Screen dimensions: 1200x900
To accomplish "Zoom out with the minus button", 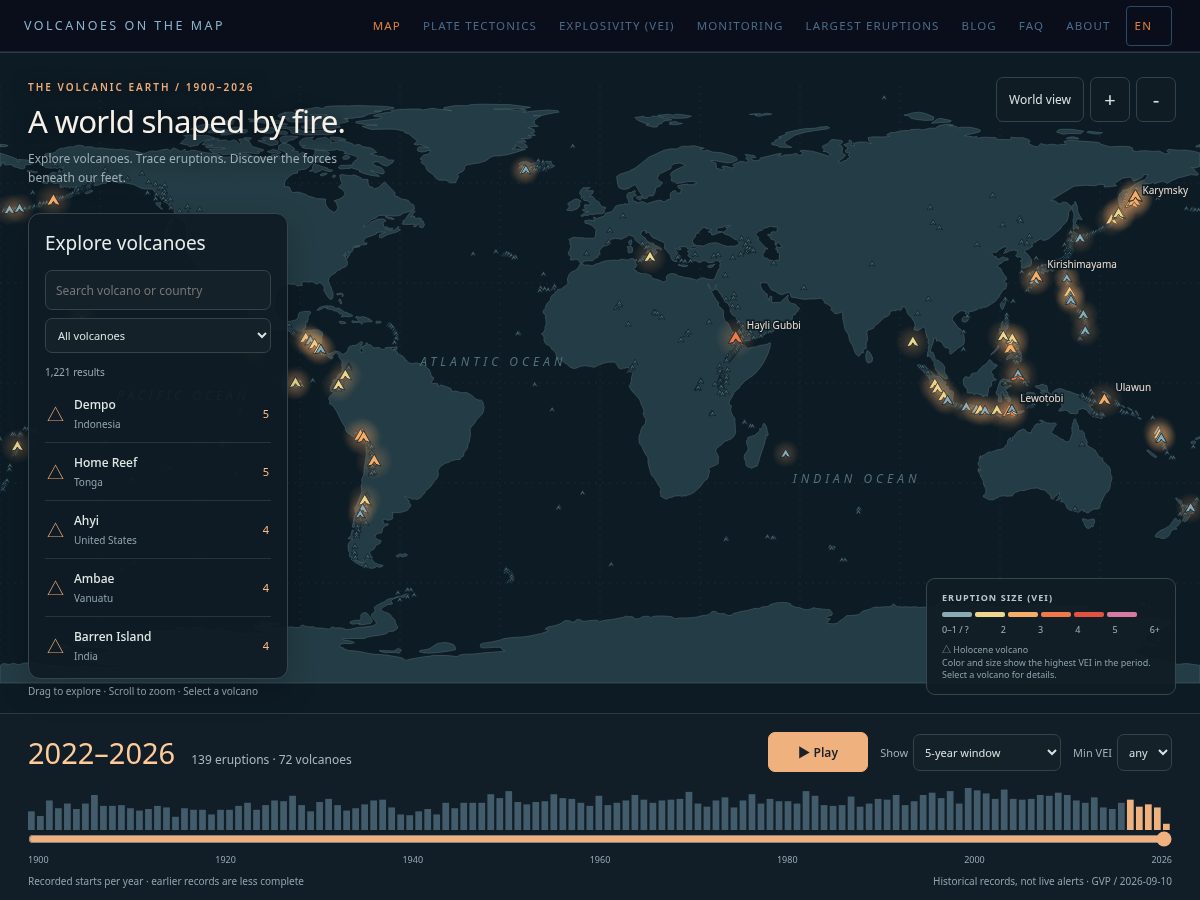I will click(x=1156, y=100).
